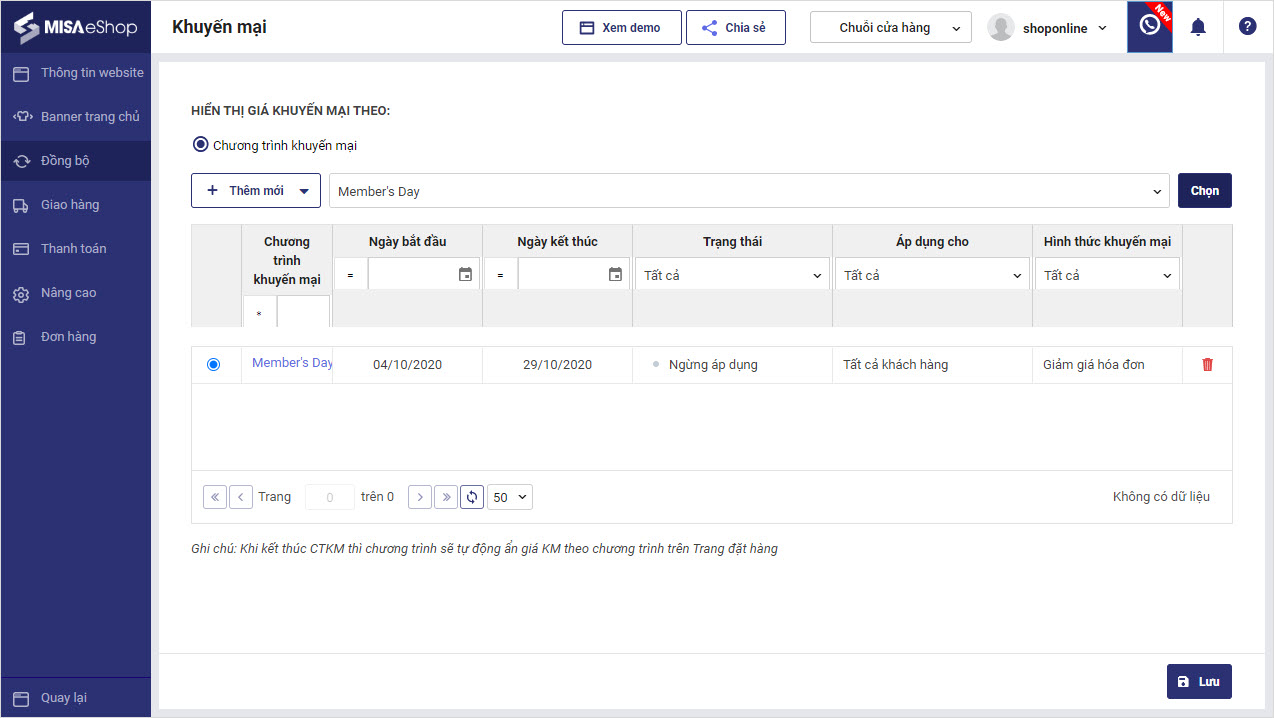Click the refresh table icon
The height and width of the screenshot is (718, 1274).
point(472,497)
